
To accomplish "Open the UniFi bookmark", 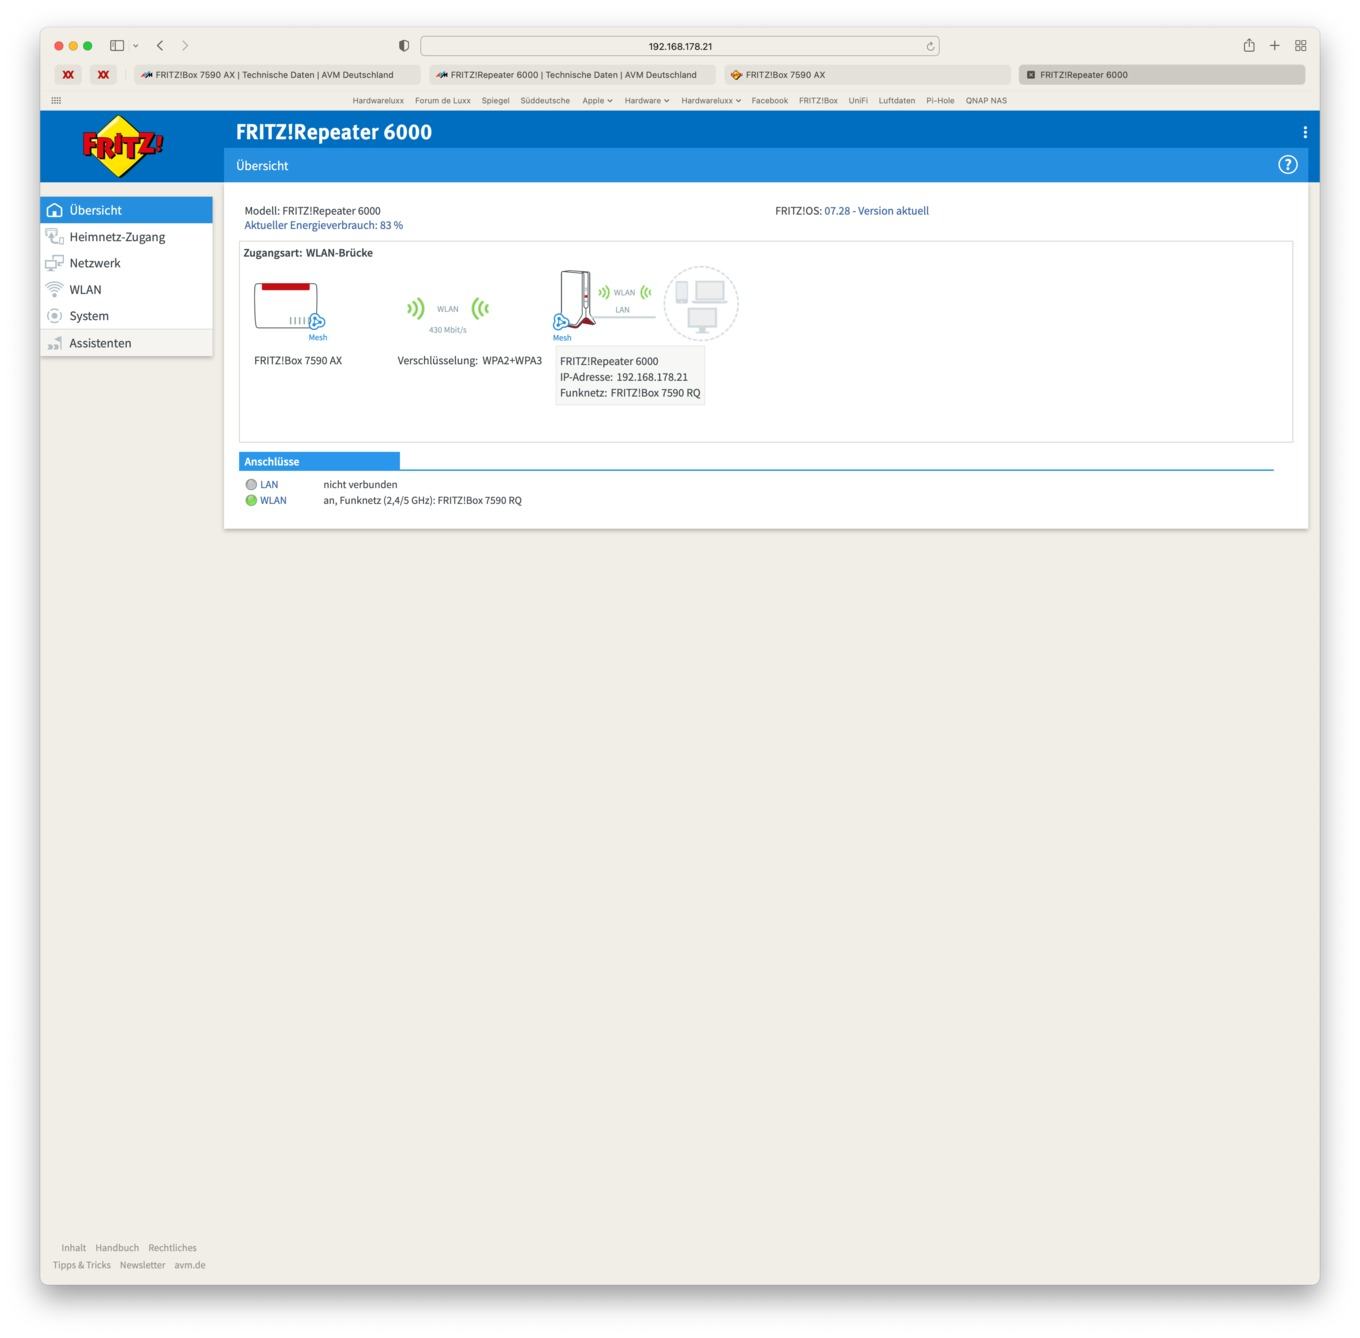I will (x=858, y=101).
